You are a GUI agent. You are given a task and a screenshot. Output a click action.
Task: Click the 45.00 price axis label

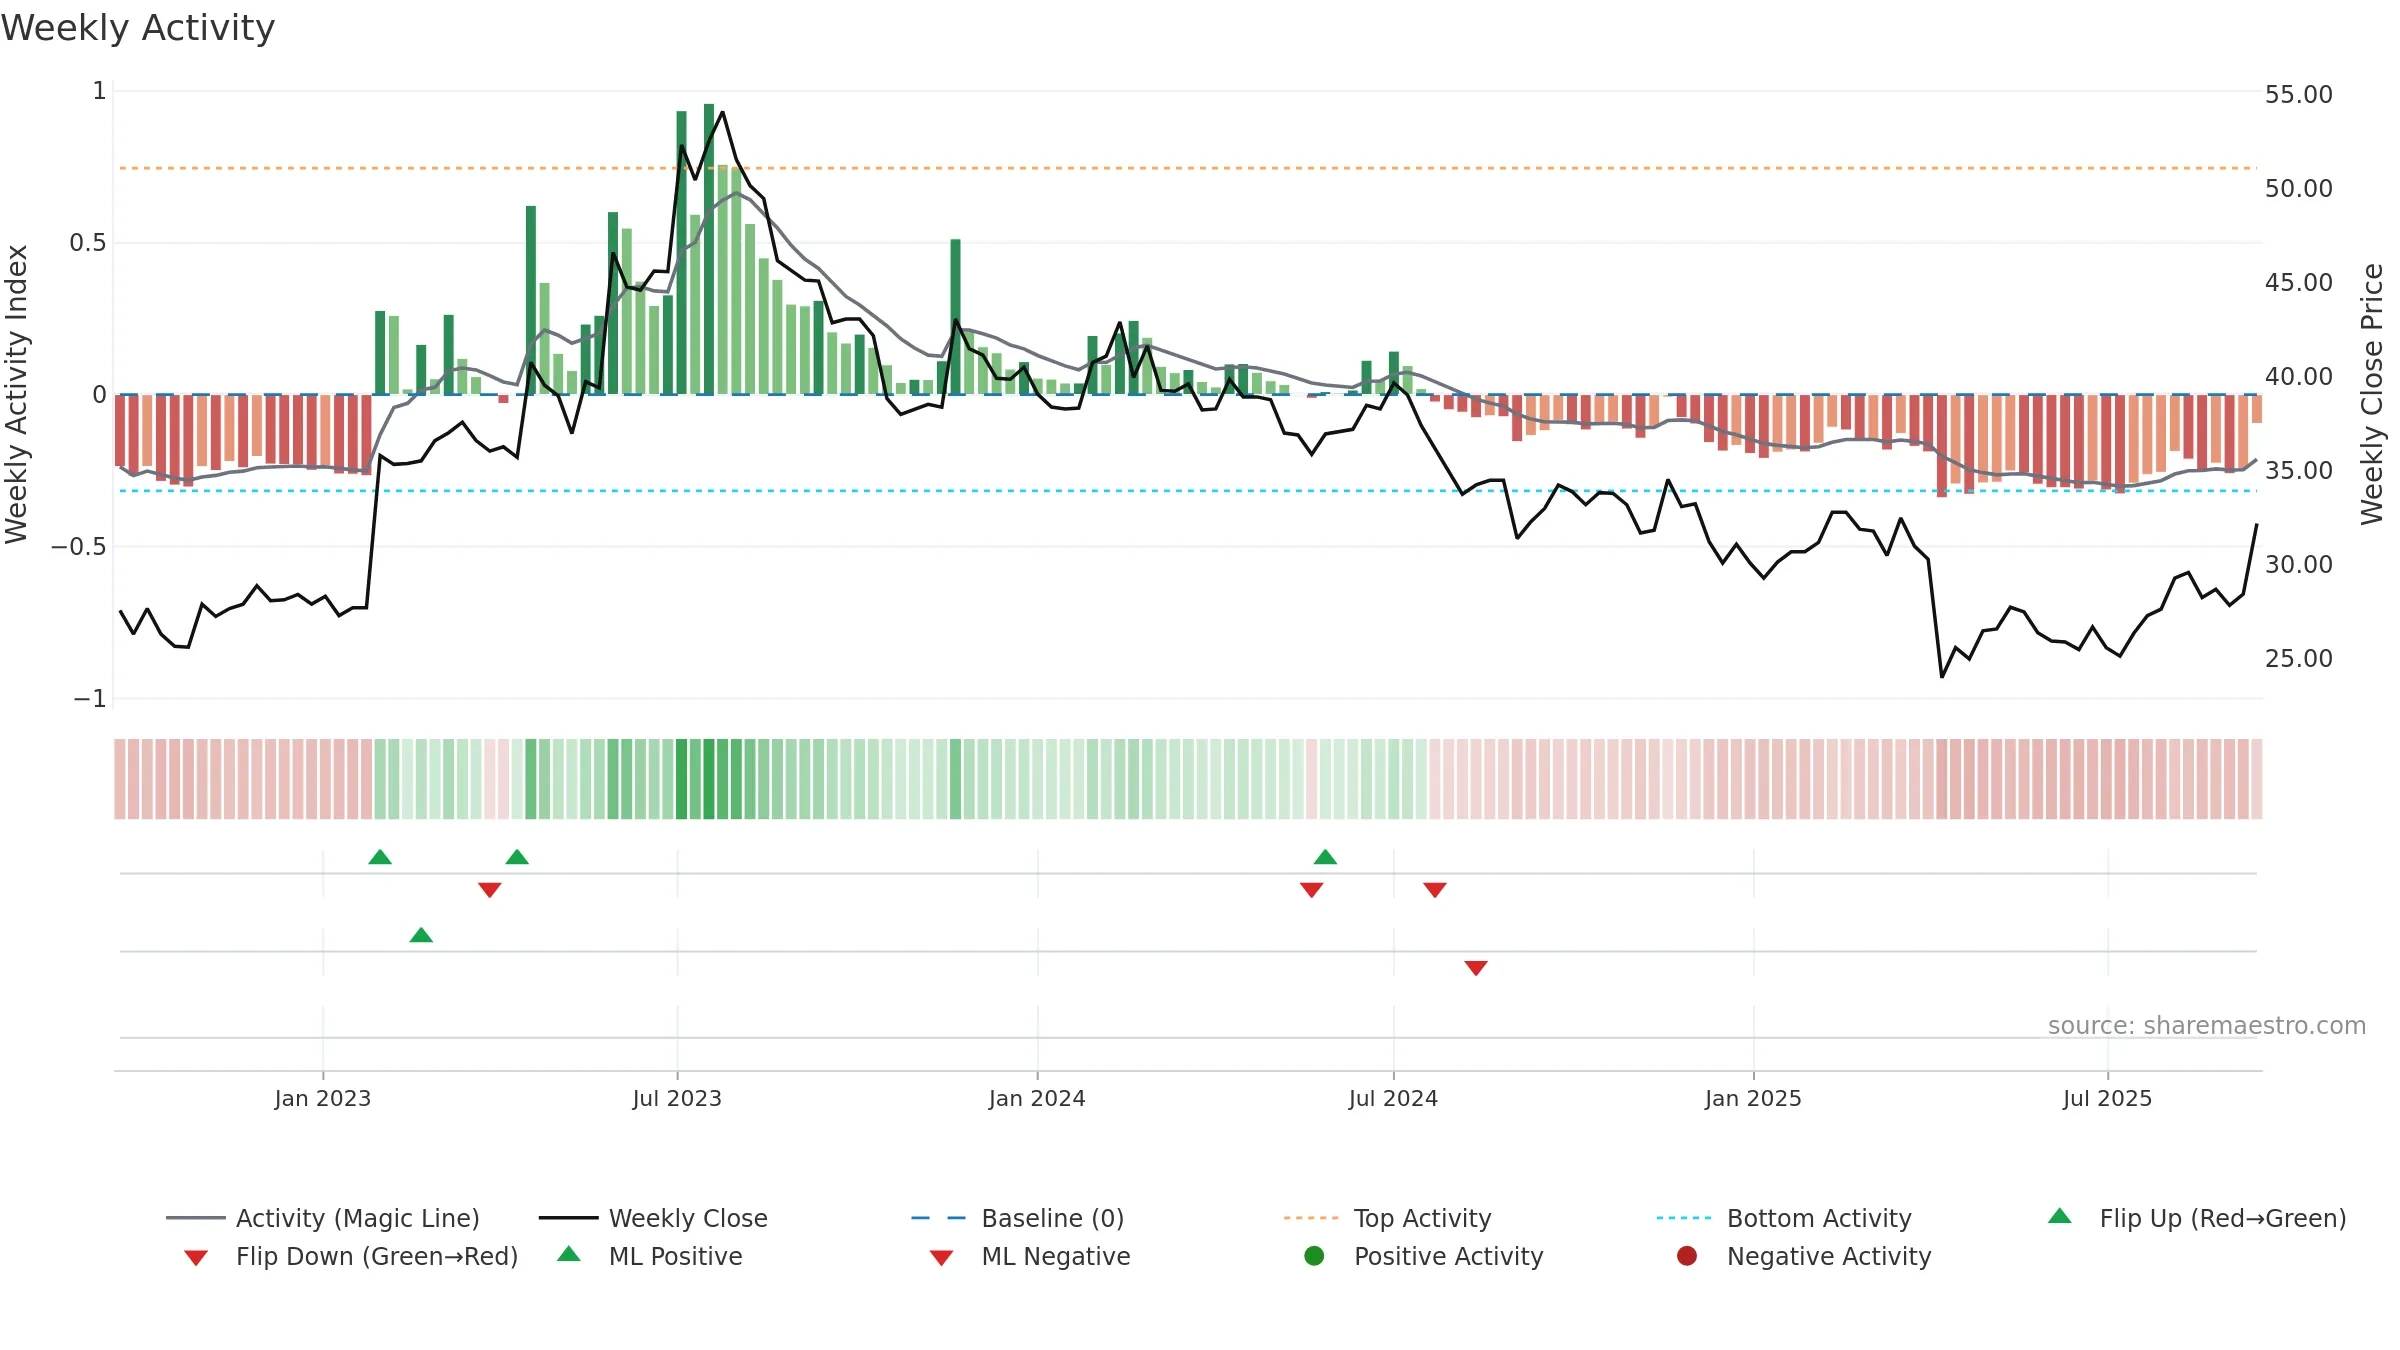[2298, 283]
